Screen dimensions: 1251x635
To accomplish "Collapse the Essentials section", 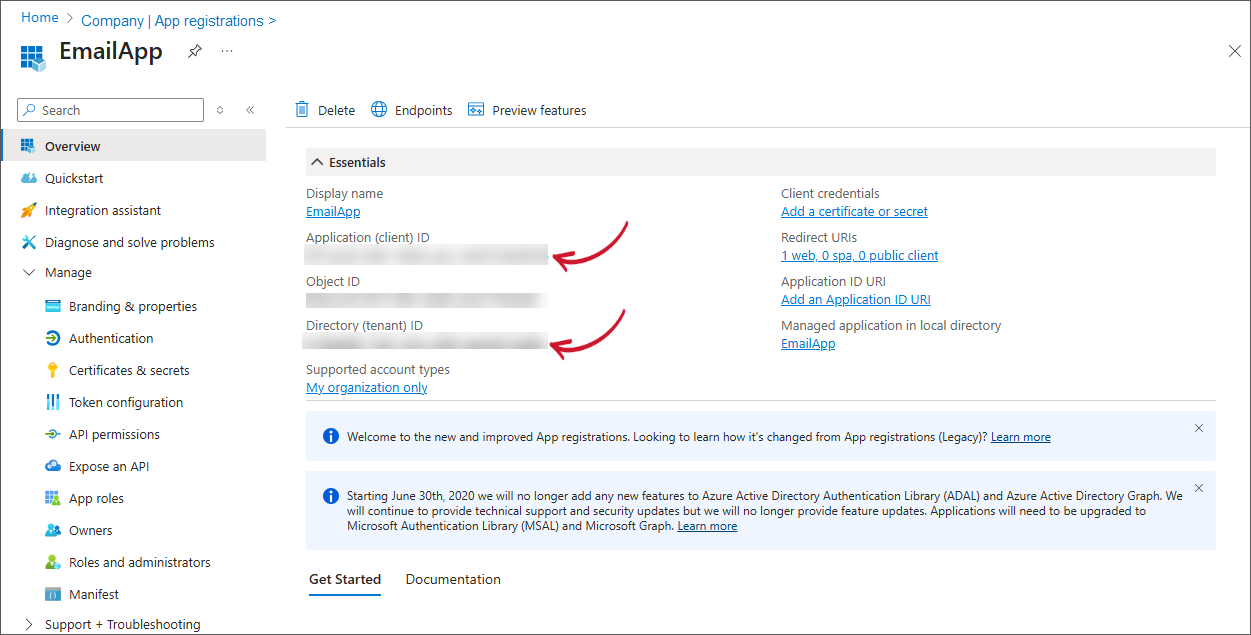I will (x=317, y=162).
